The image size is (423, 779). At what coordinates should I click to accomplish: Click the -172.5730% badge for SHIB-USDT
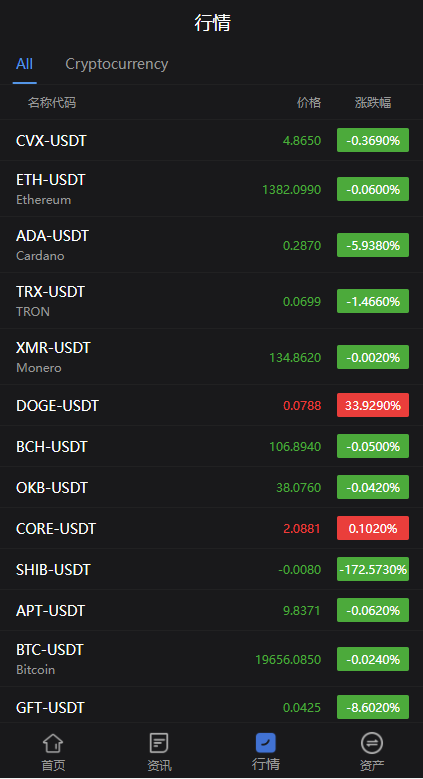click(373, 569)
